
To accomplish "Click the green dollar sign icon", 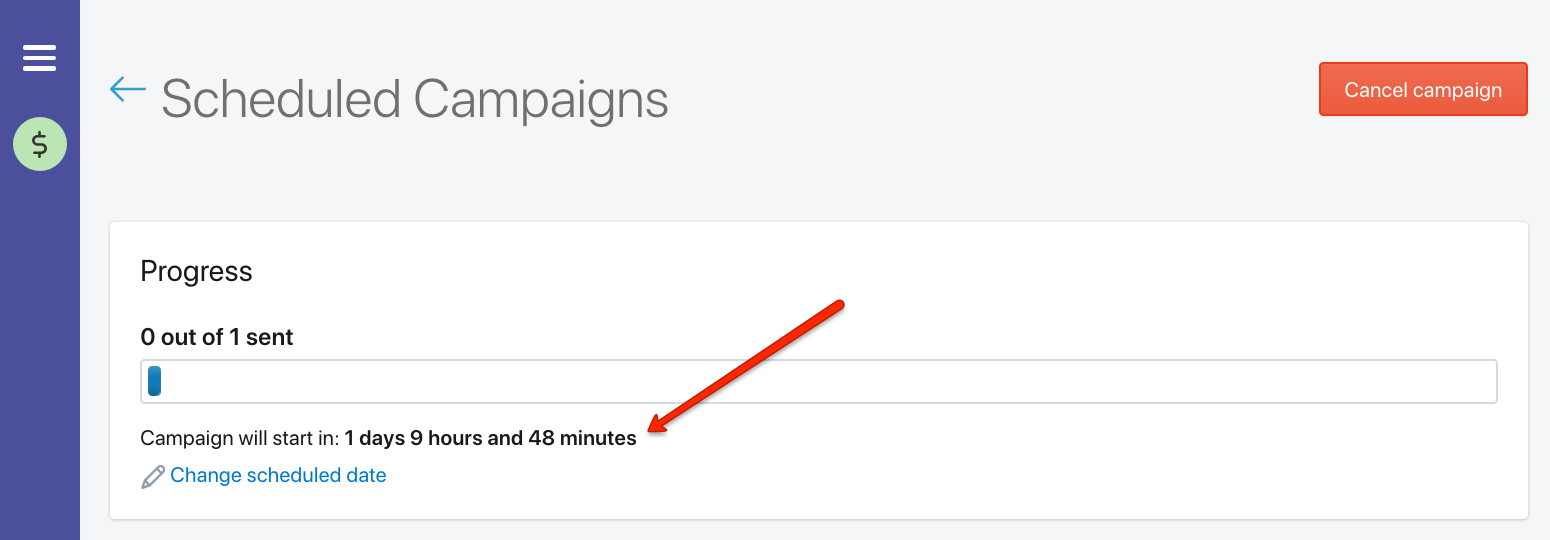I will click(40, 145).
